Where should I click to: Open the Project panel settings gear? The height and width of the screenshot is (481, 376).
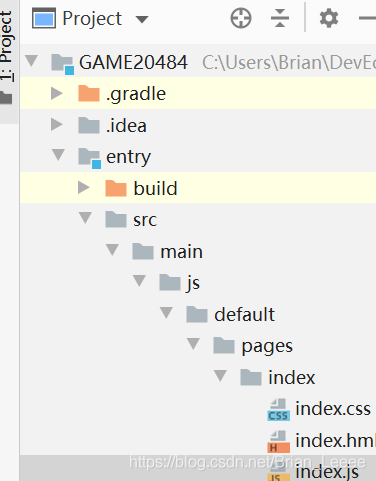point(329,18)
